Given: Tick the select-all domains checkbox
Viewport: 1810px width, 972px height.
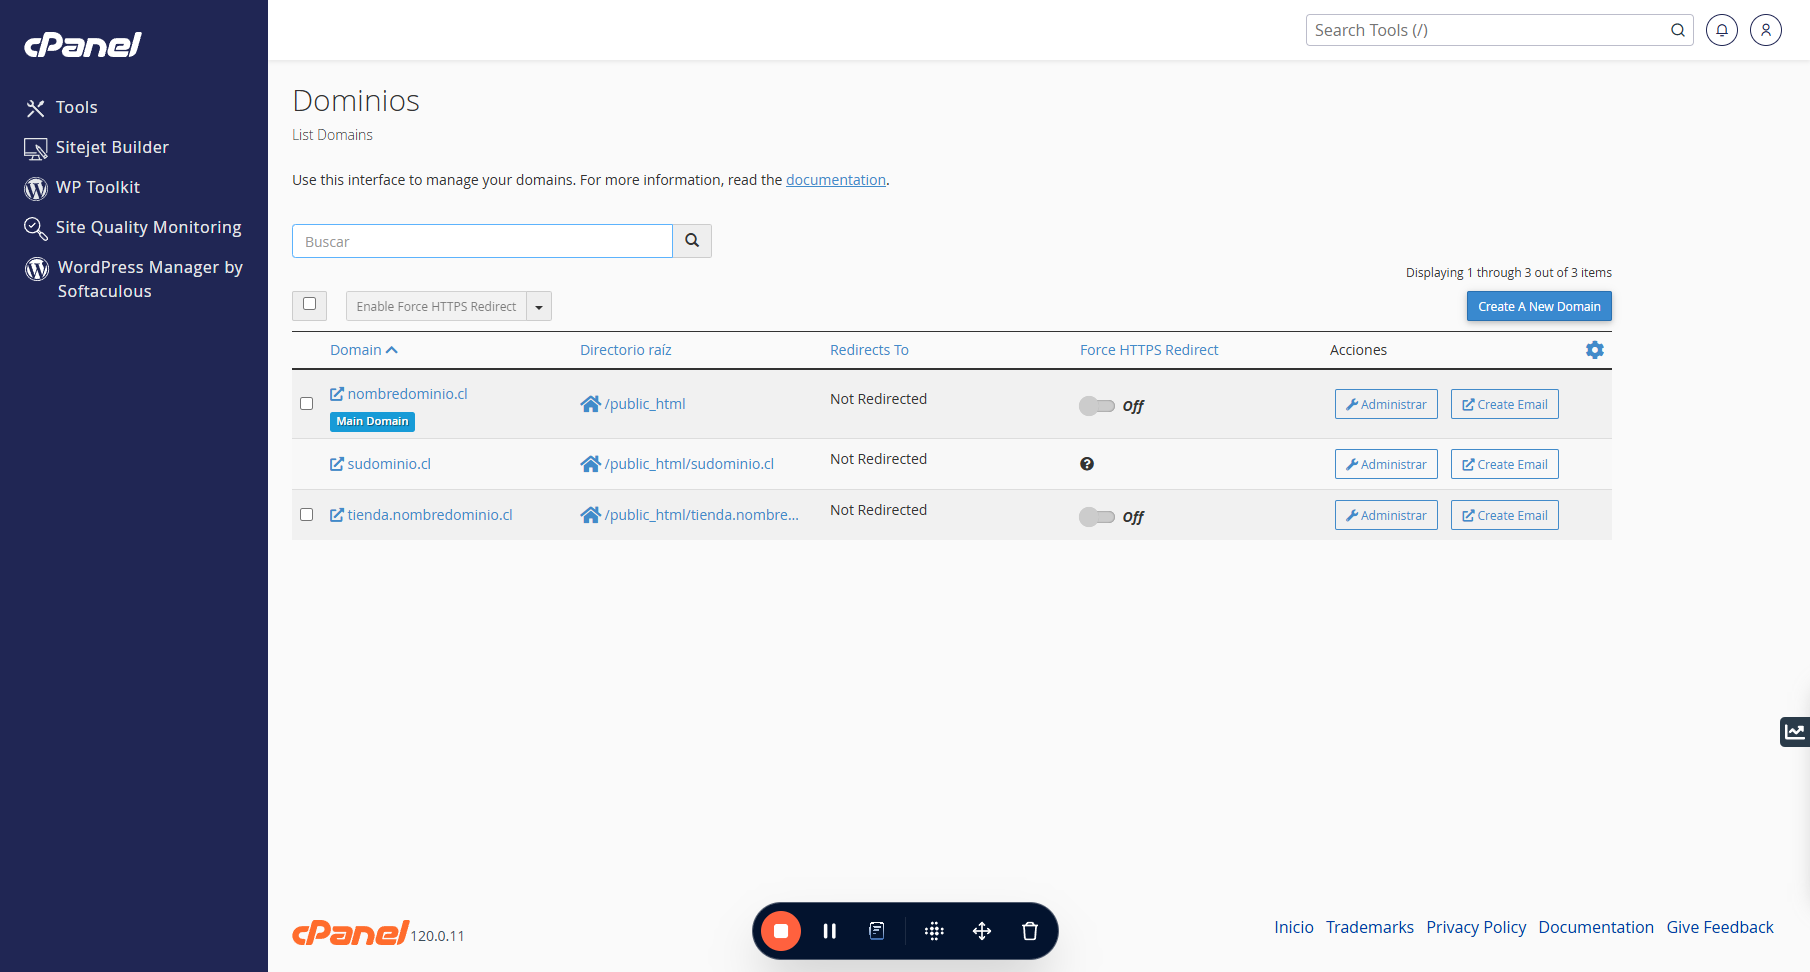Looking at the screenshot, I should point(310,304).
